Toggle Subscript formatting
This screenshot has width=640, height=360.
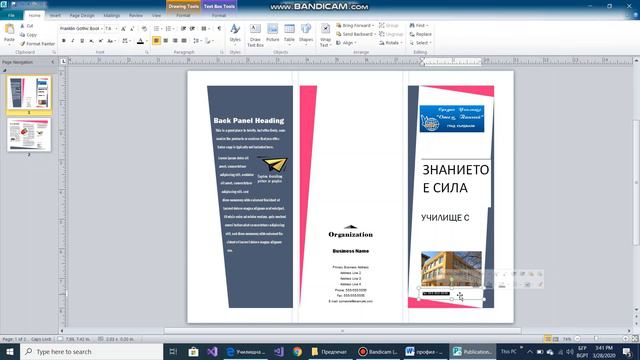91,40
